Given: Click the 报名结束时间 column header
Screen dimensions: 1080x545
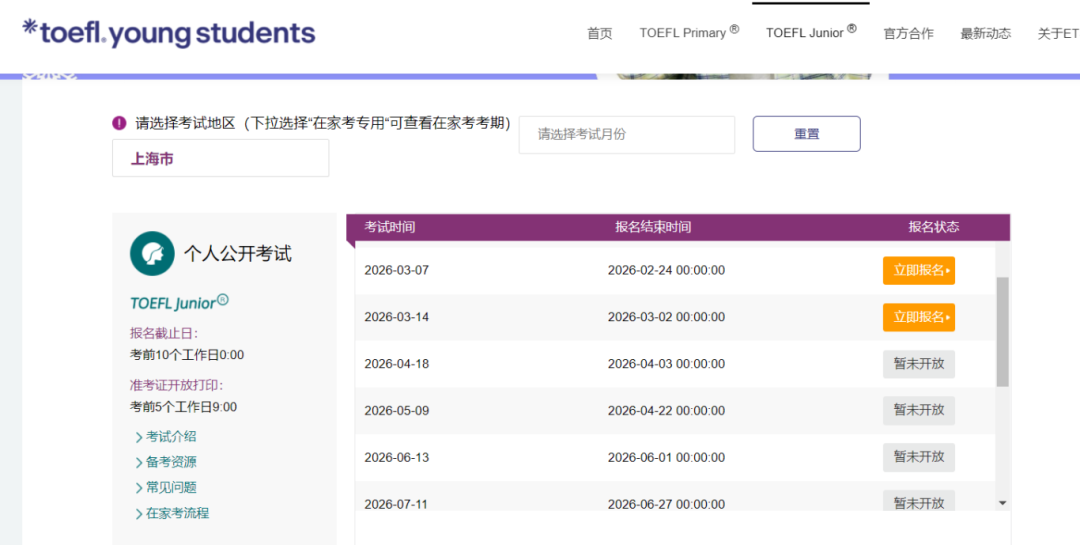Looking at the screenshot, I should (653, 227).
